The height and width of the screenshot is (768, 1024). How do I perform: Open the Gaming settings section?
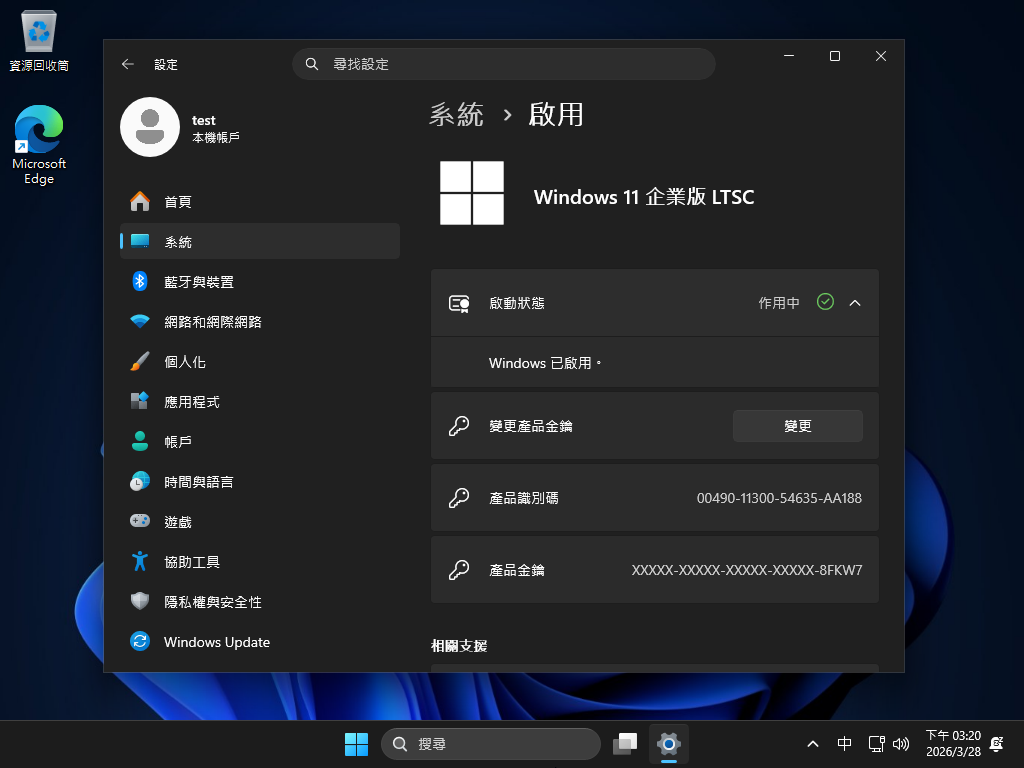[178, 522]
